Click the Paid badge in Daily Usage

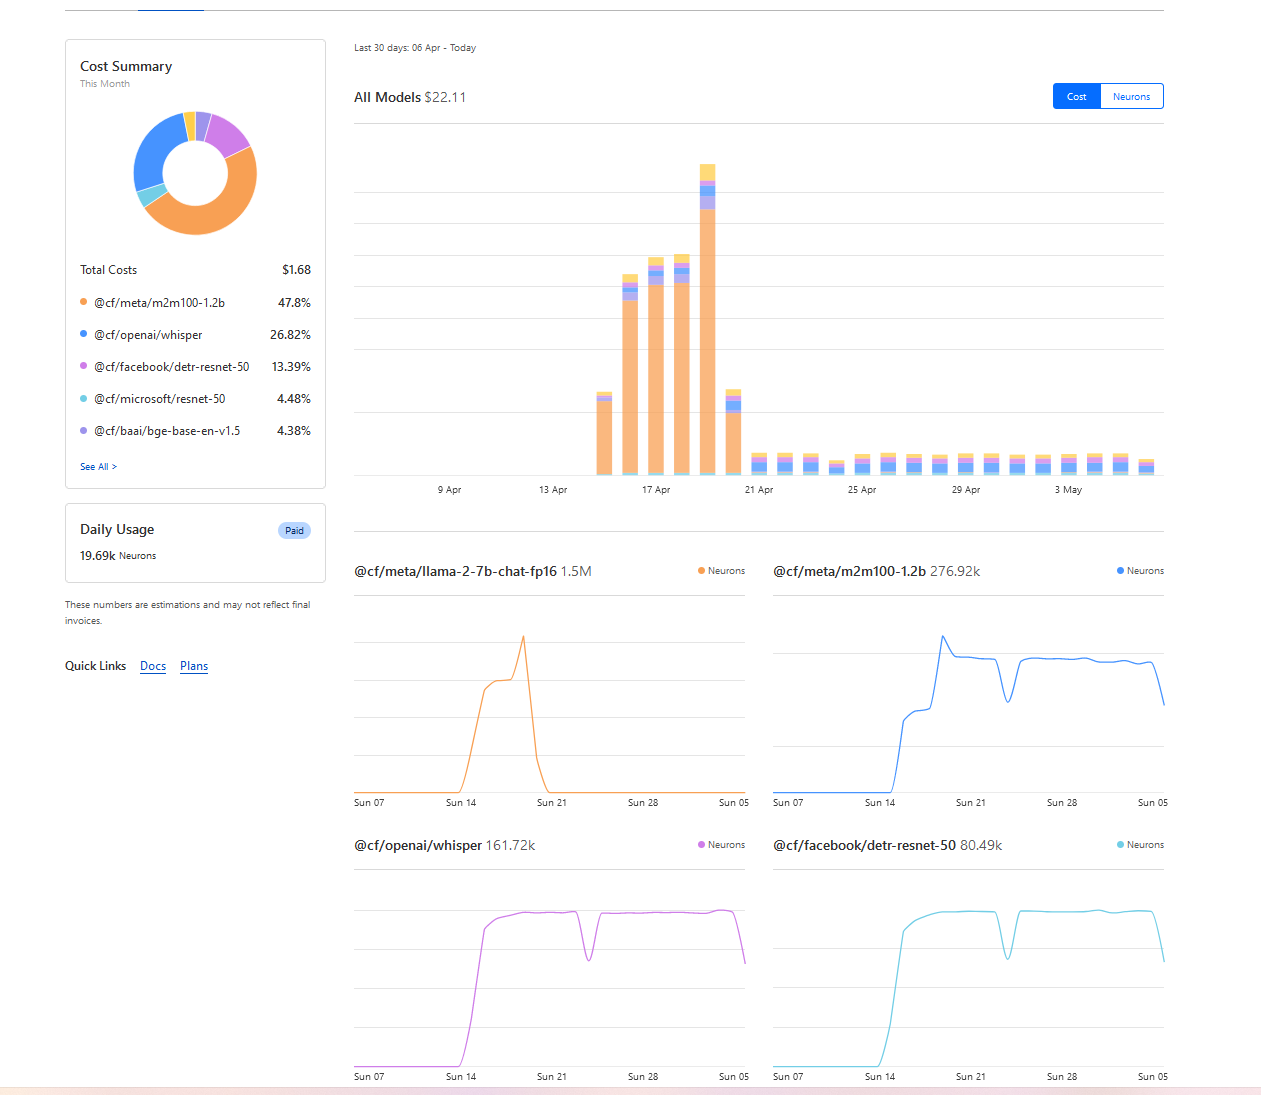point(294,531)
